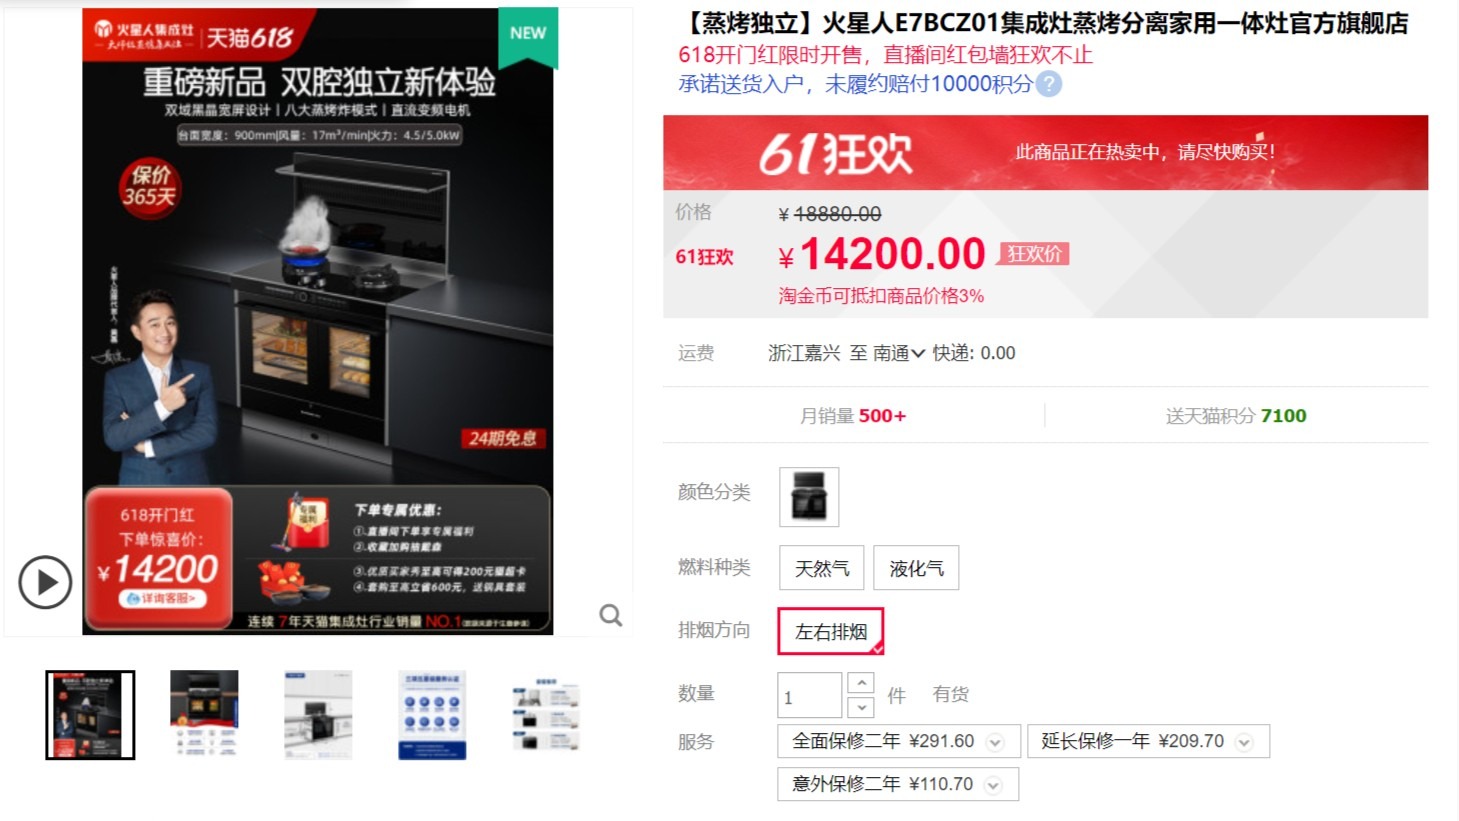Image resolution: width=1459 pixels, height=821 pixels.
Task: Select the 液化气 fuel option
Action: [916, 568]
